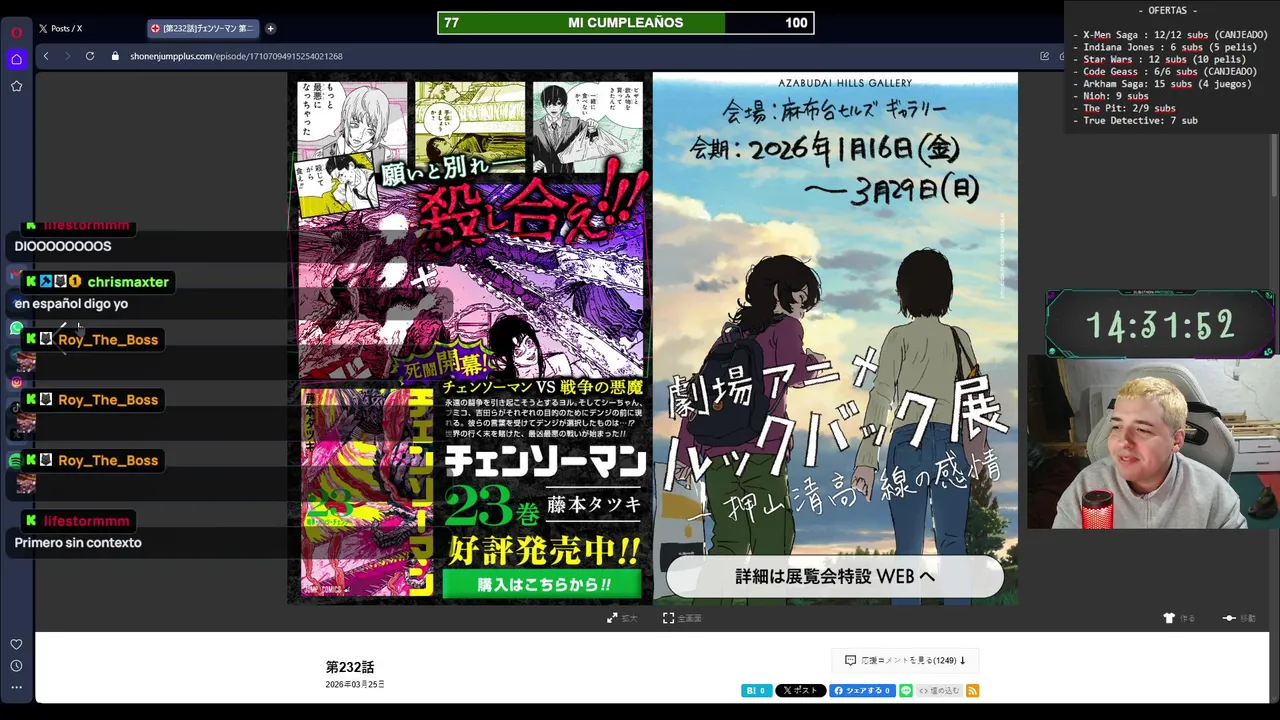The image size is (1280, 720).
Task: Go back with the back arrow
Action: click(46, 56)
